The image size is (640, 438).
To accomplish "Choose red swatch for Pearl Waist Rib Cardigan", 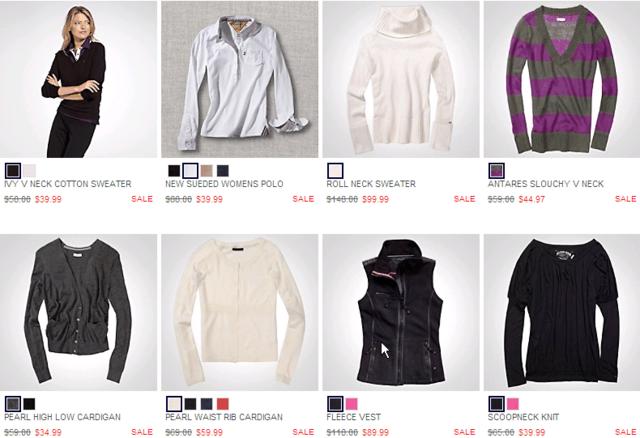I will point(223,404).
